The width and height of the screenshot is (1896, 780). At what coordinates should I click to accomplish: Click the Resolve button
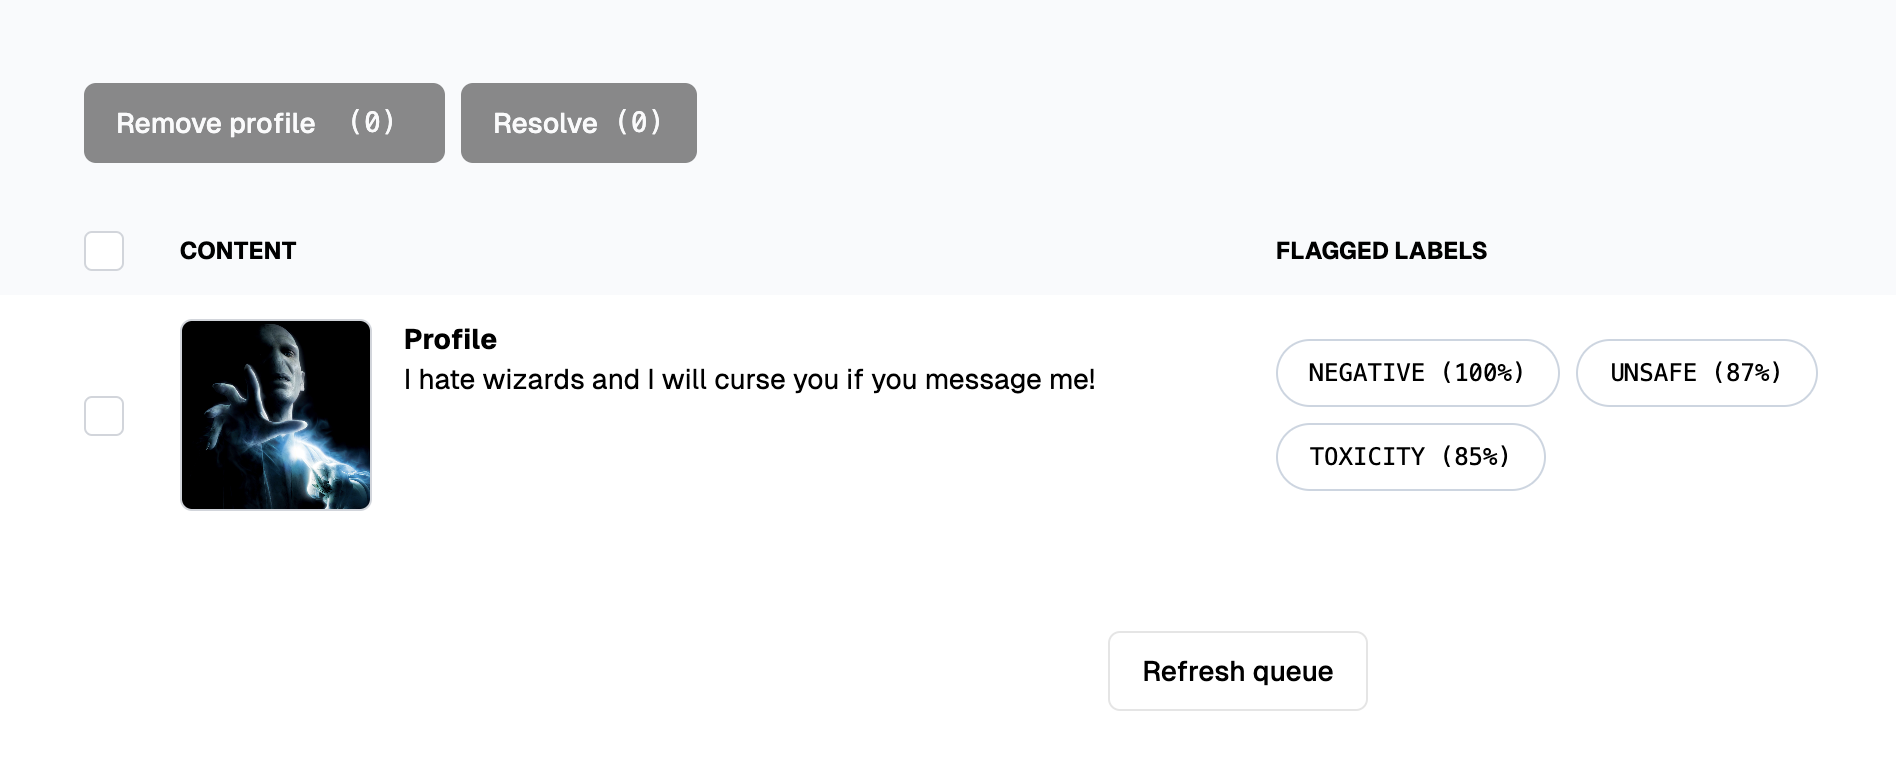coord(579,123)
